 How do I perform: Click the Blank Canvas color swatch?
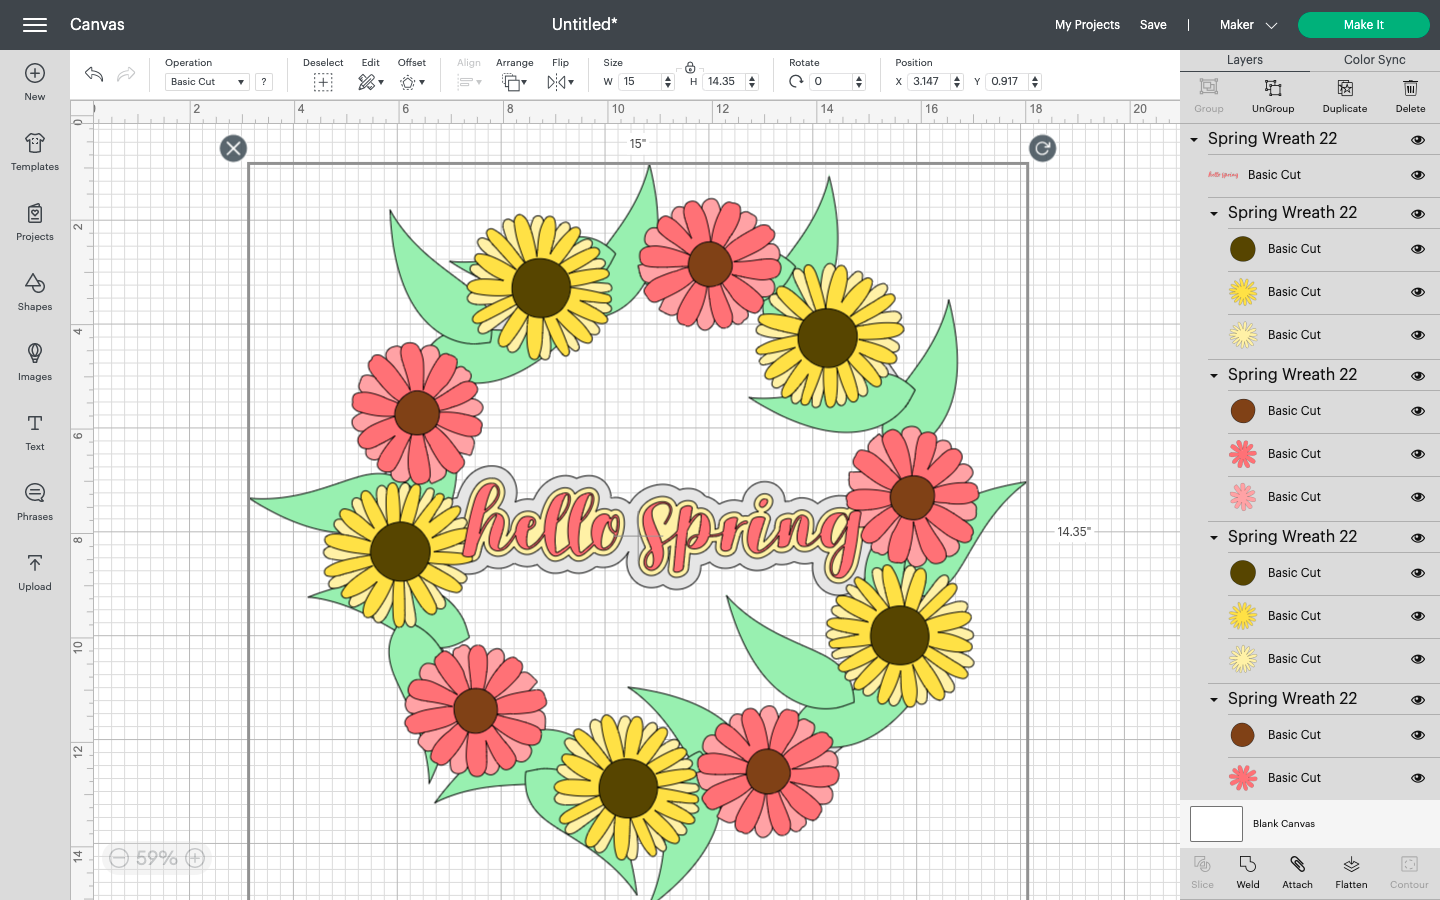(x=1216, y=823)
